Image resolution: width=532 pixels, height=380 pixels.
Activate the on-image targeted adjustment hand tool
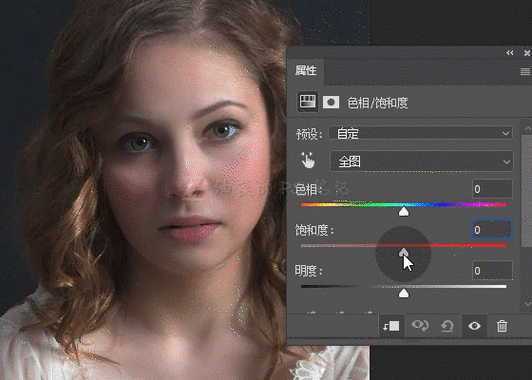(x=308, y=160)
